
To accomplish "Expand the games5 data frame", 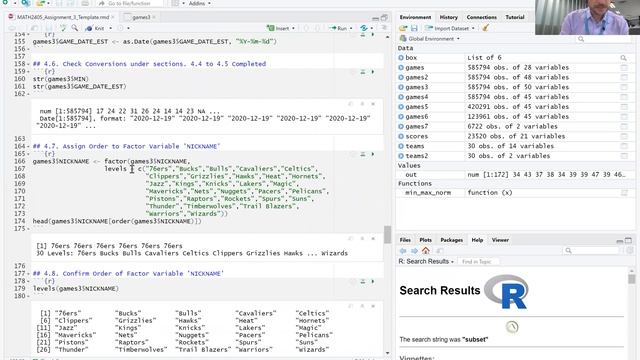I will pos(401,107).
